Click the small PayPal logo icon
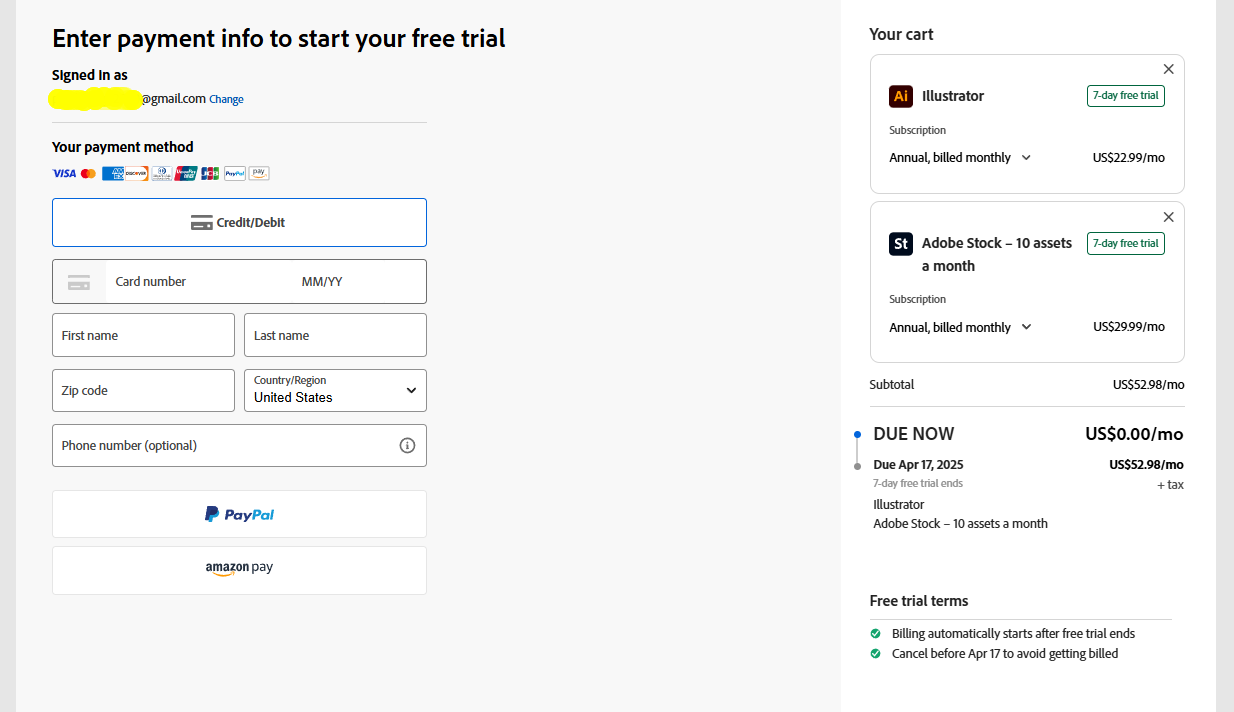This screenshot has width=1234, height=712. pos(235,173)
